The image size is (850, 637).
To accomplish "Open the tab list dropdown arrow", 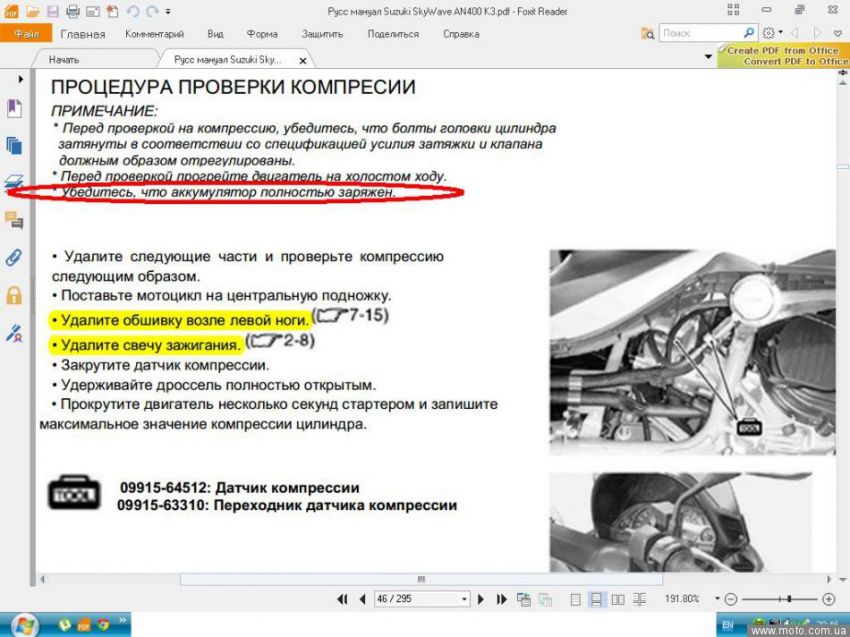I will click(708, 56).
